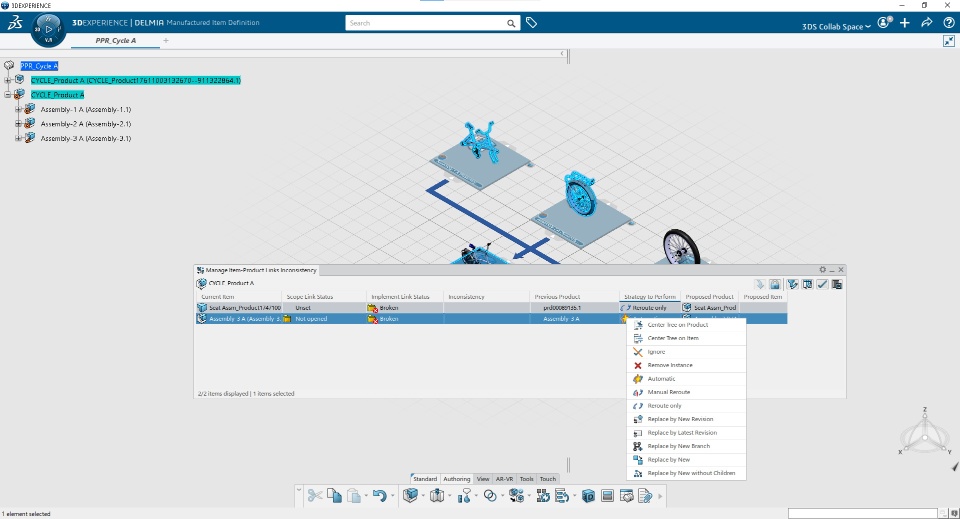
Task: Click the Copy icon in action bar
Action: [x=334, y=495]
